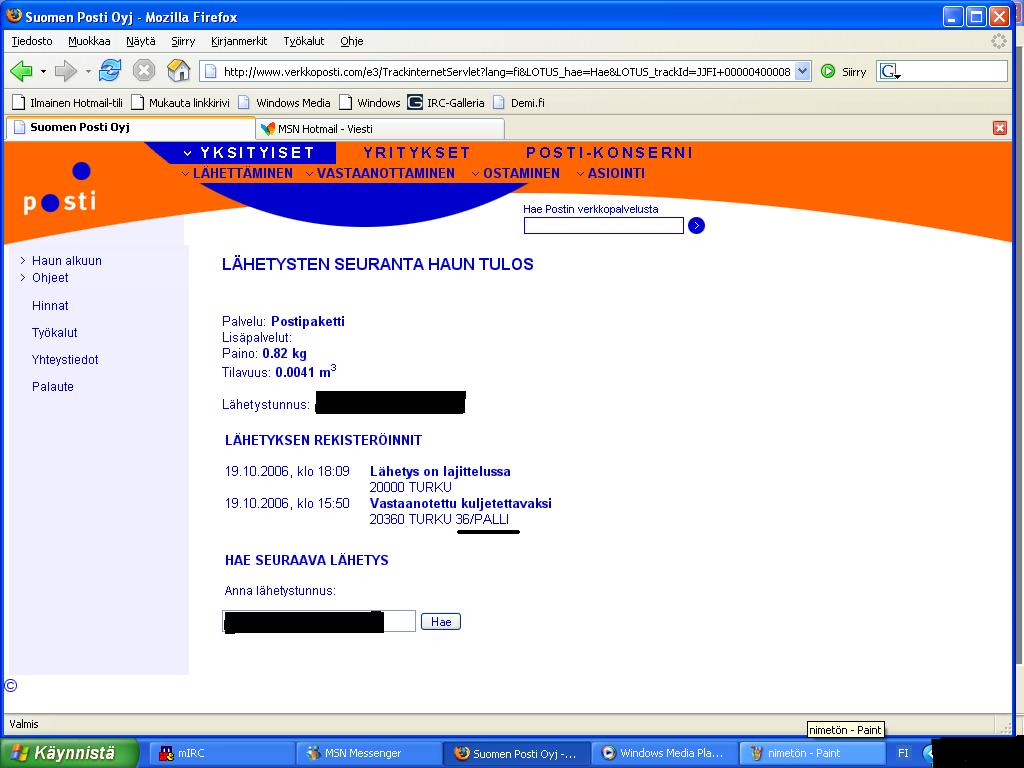Select the YRITYKSET top section
Screen dimensions: 1024x768
[417, 153]
